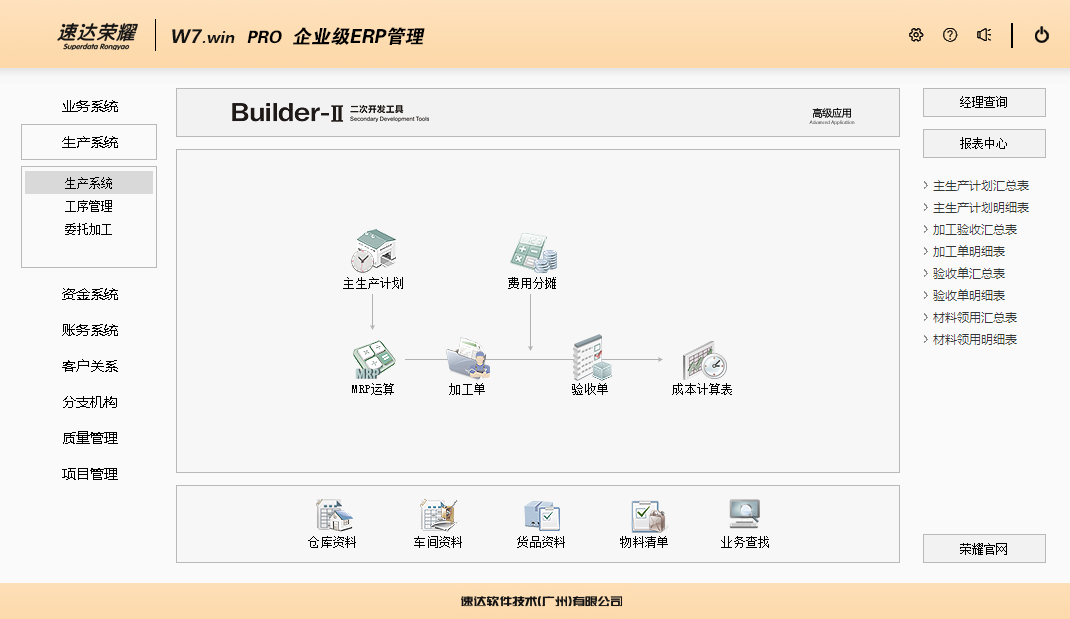Click the 物料清单 clipboard icon
The image size is (1070, 619).
[644, 516]
